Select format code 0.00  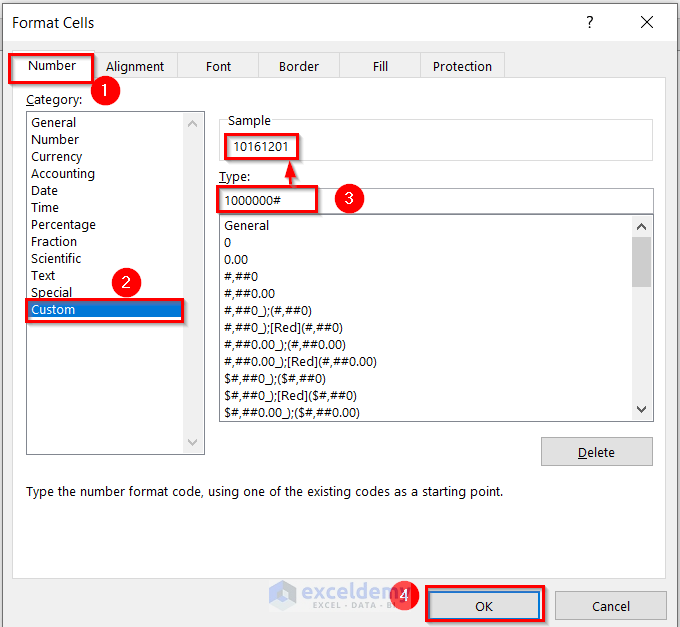click(x=426, y=259)
